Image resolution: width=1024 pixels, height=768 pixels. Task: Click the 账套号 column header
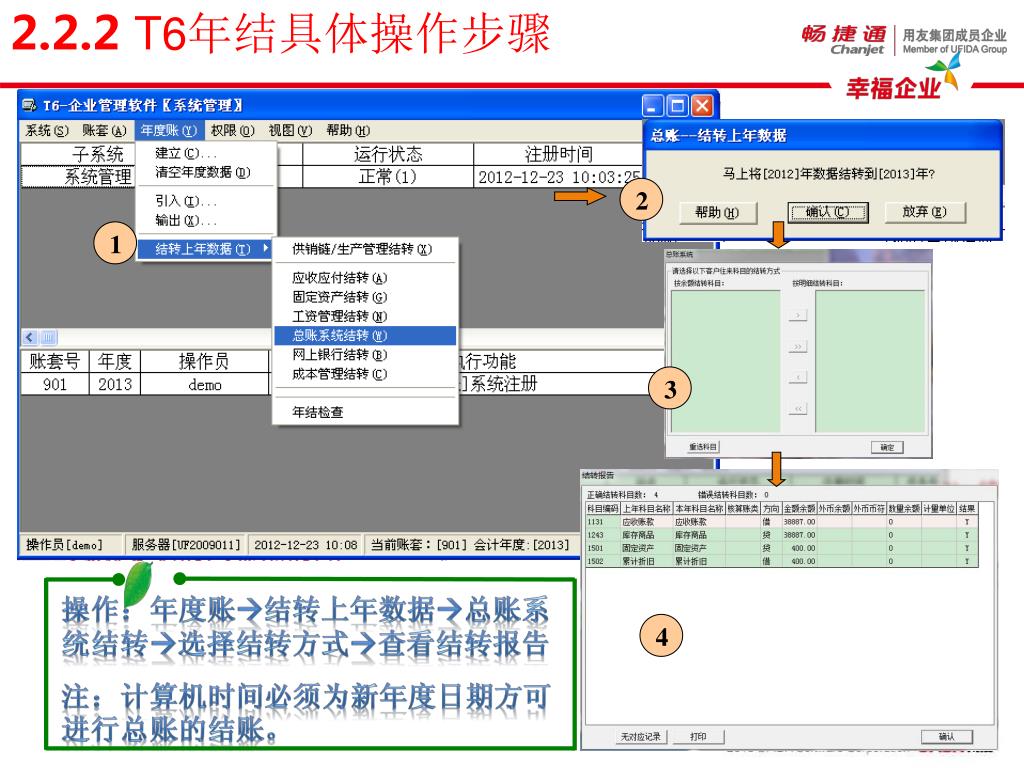pos(55,361)
